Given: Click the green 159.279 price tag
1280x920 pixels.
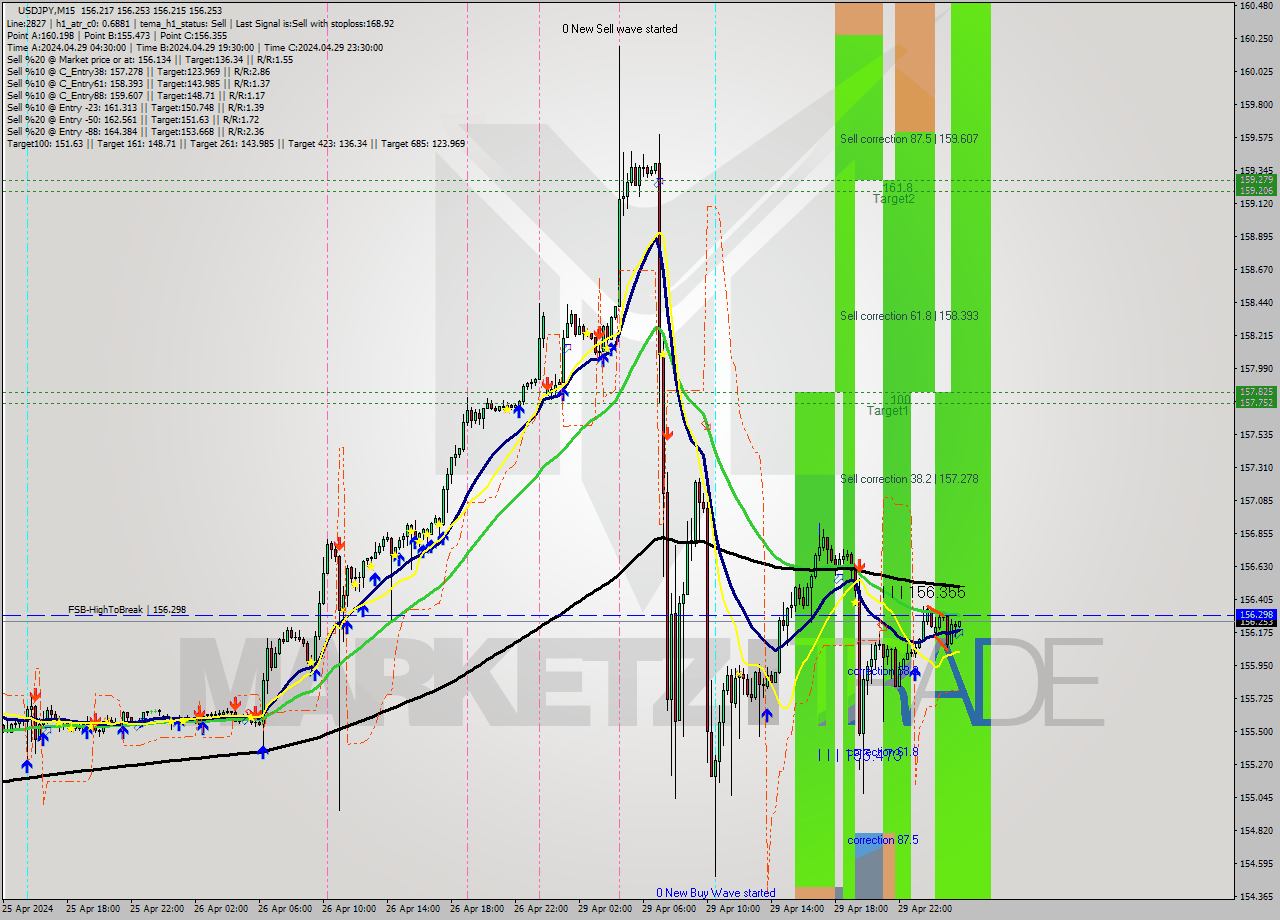Looking at the screenshot, I should (x=1256, y=181).
